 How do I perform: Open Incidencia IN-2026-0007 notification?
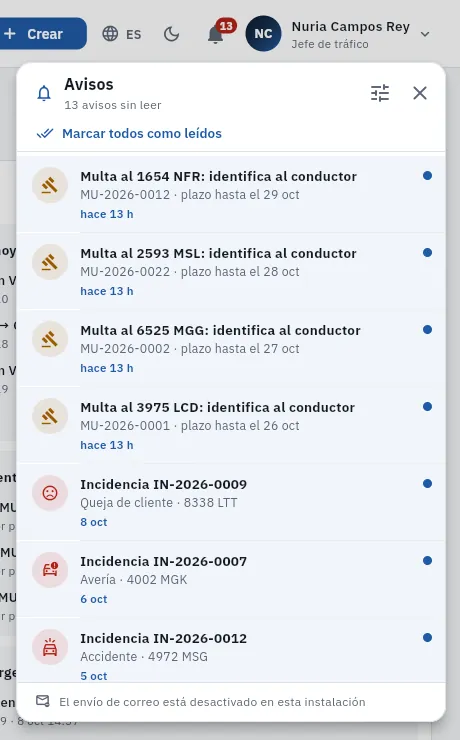point(231,579)
